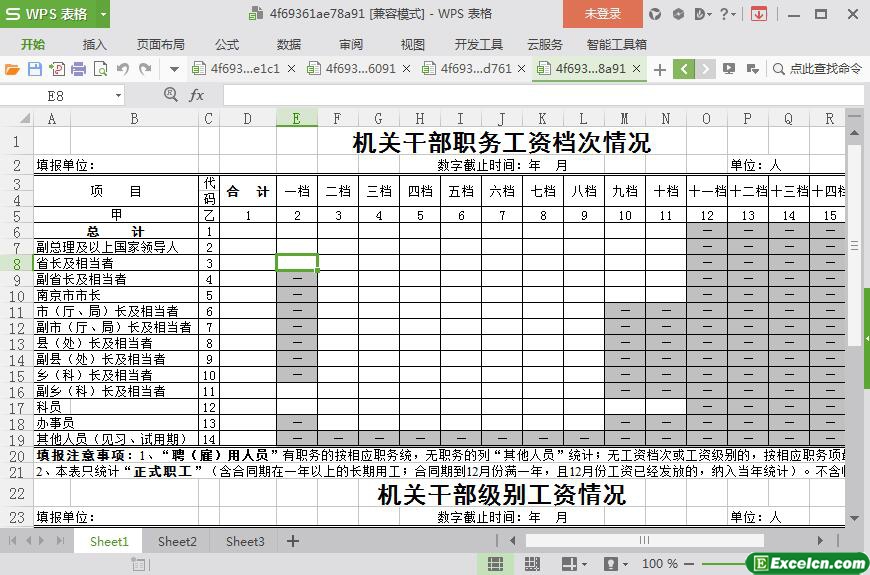Viewport: 870px width, 575px height.
Task: Click the red download icon in title bar
Action: [758, 14]
